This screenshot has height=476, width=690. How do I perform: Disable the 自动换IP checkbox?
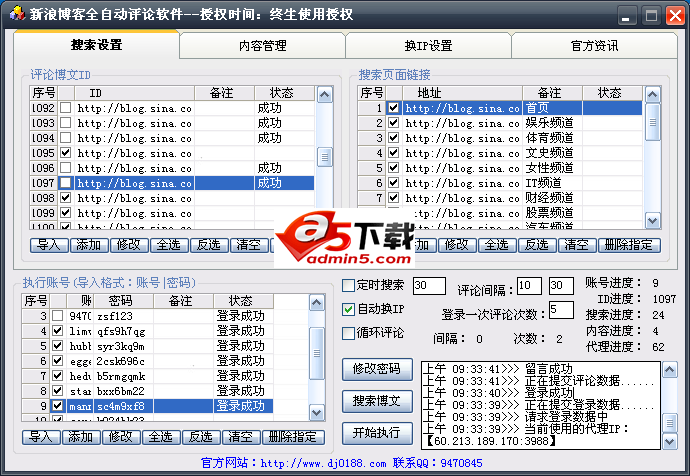point(348,309)
